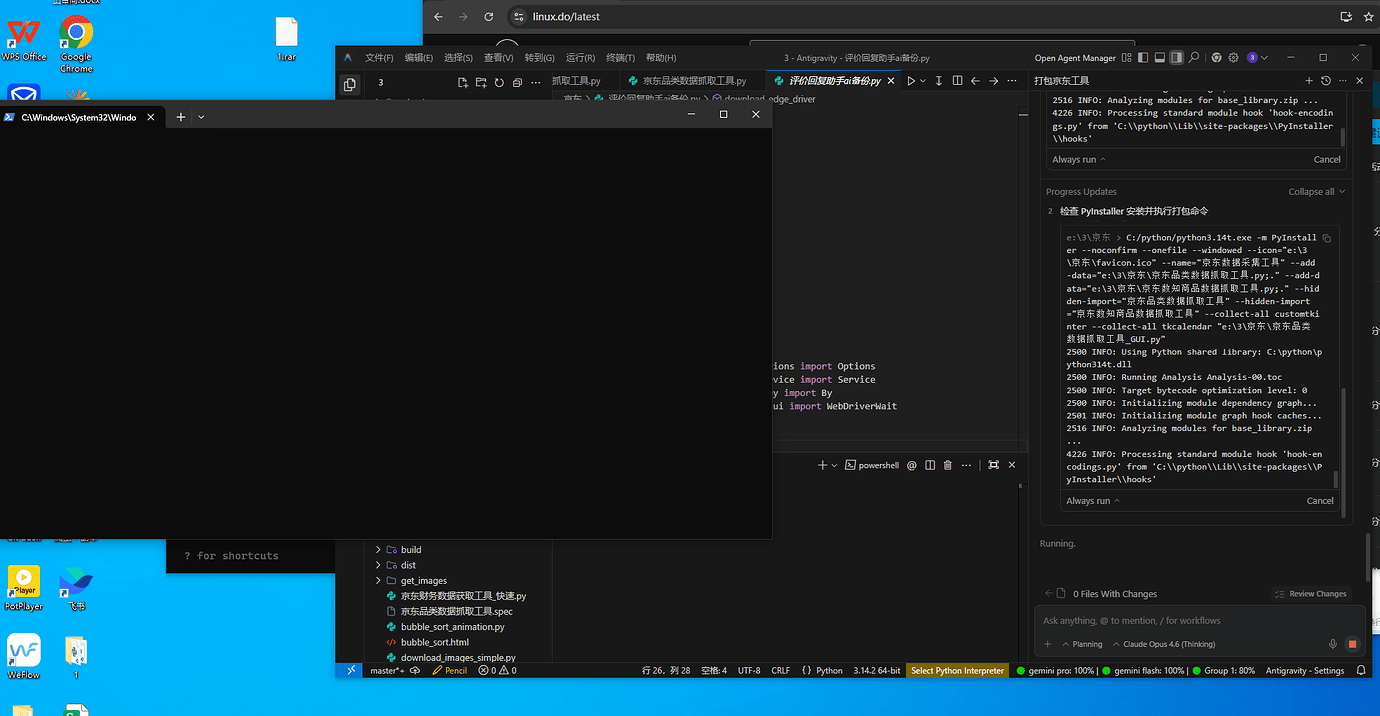Open the Explorer view in the activity bar
This screenshot has height=716, width=1380.
click(349, 85)
